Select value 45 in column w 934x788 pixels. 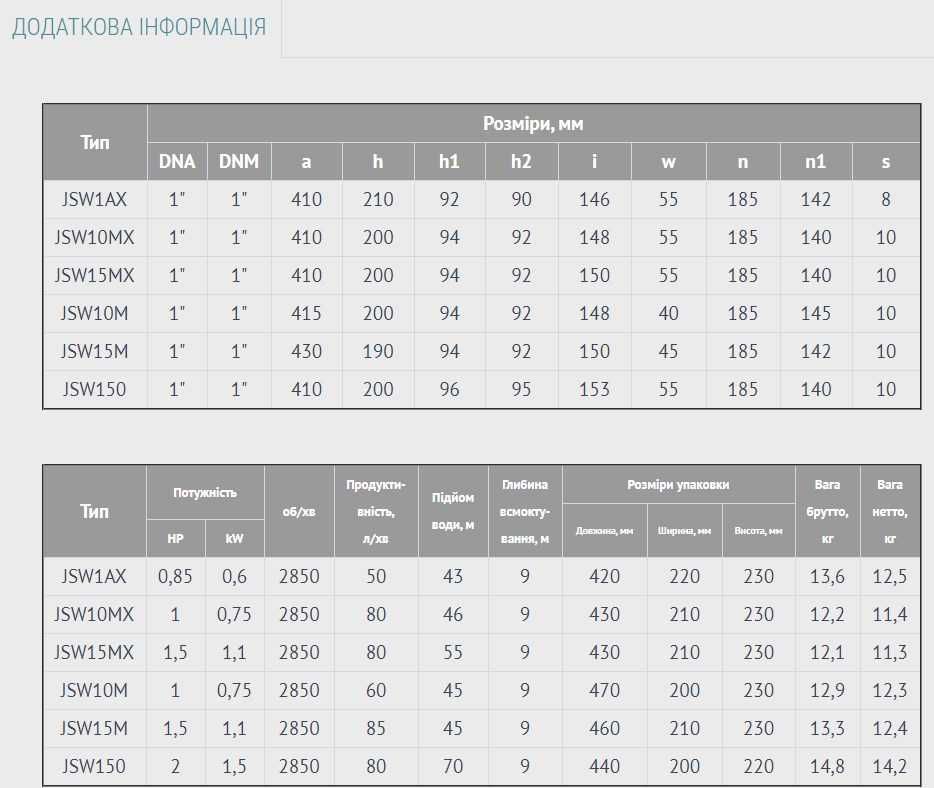click(x=668, y=351)
